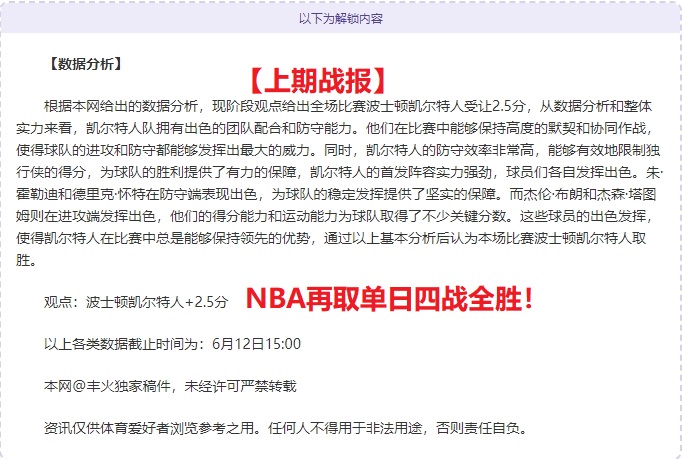682x459 pixels.
Task: Click the paragraph line beginning '使得球队的进攻和防守'
Action: pyautogui.click(x=338, y=150)
